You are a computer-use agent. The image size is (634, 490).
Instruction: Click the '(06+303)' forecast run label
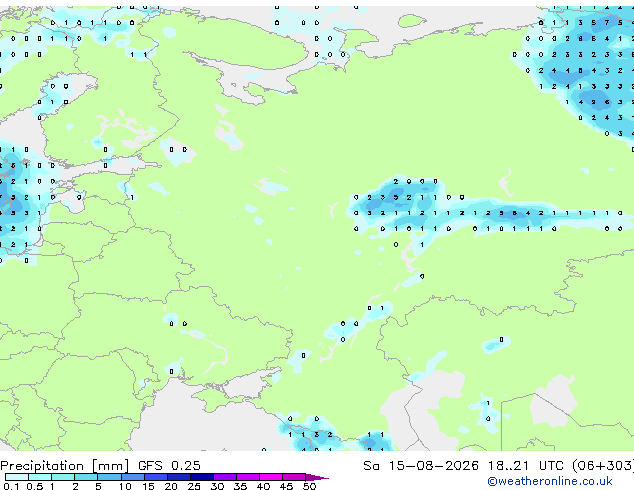coord(602,466)
